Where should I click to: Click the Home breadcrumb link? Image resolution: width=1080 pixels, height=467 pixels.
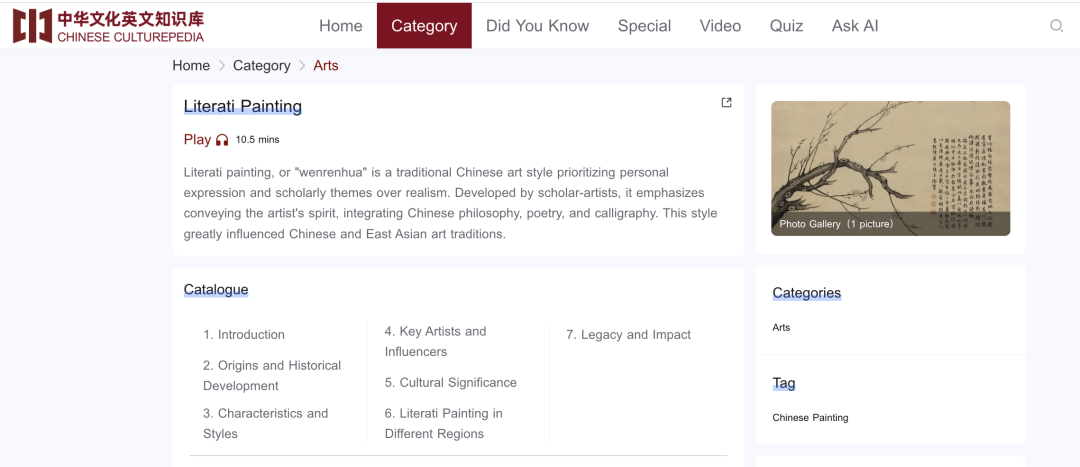pyautogui.click(x=191, y=66)
